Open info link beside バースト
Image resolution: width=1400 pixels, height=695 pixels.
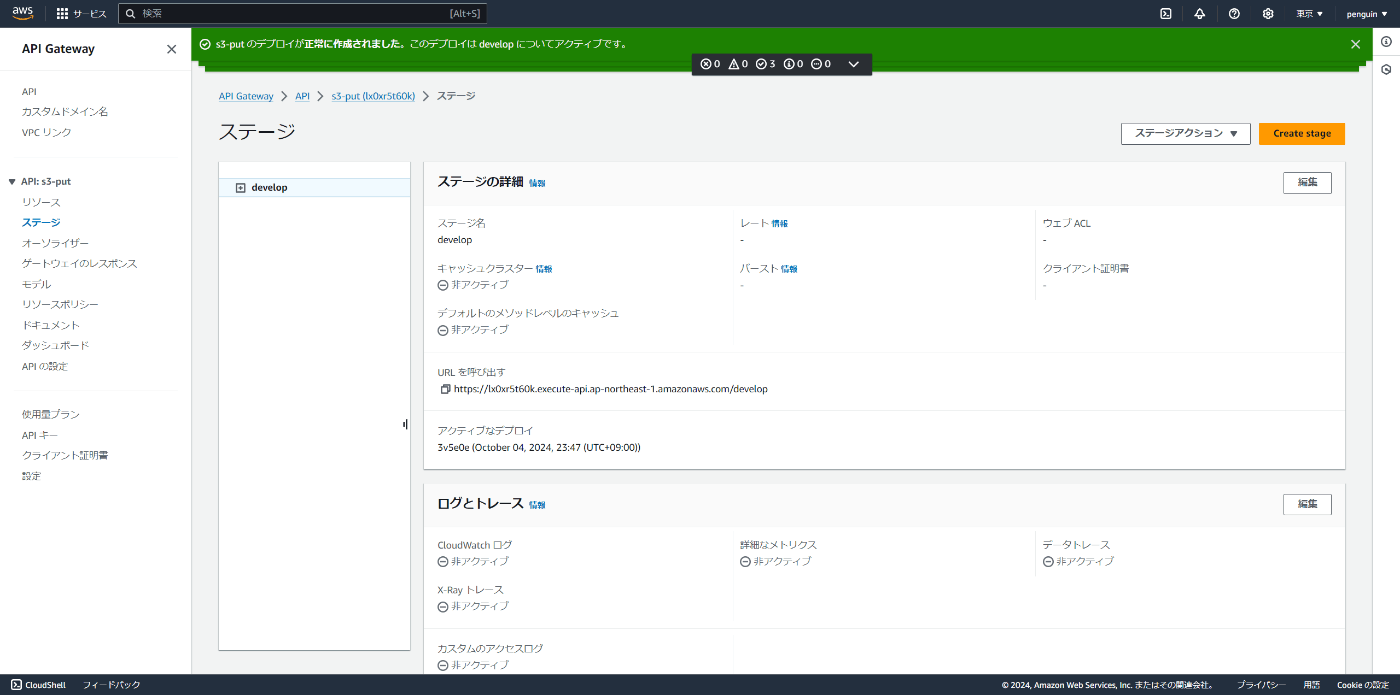[x=789, y=269]
